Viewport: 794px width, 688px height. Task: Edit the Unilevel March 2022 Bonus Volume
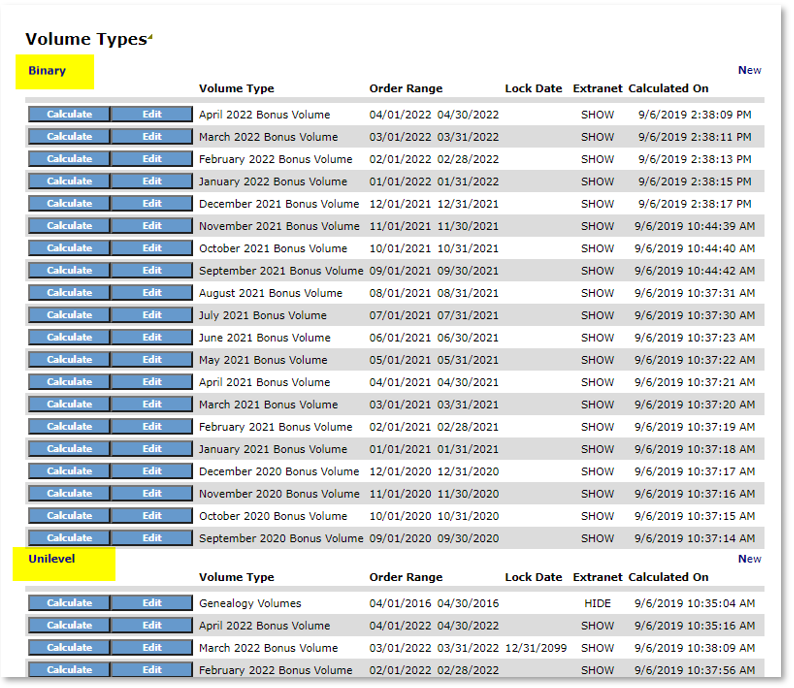coord(151,648)
